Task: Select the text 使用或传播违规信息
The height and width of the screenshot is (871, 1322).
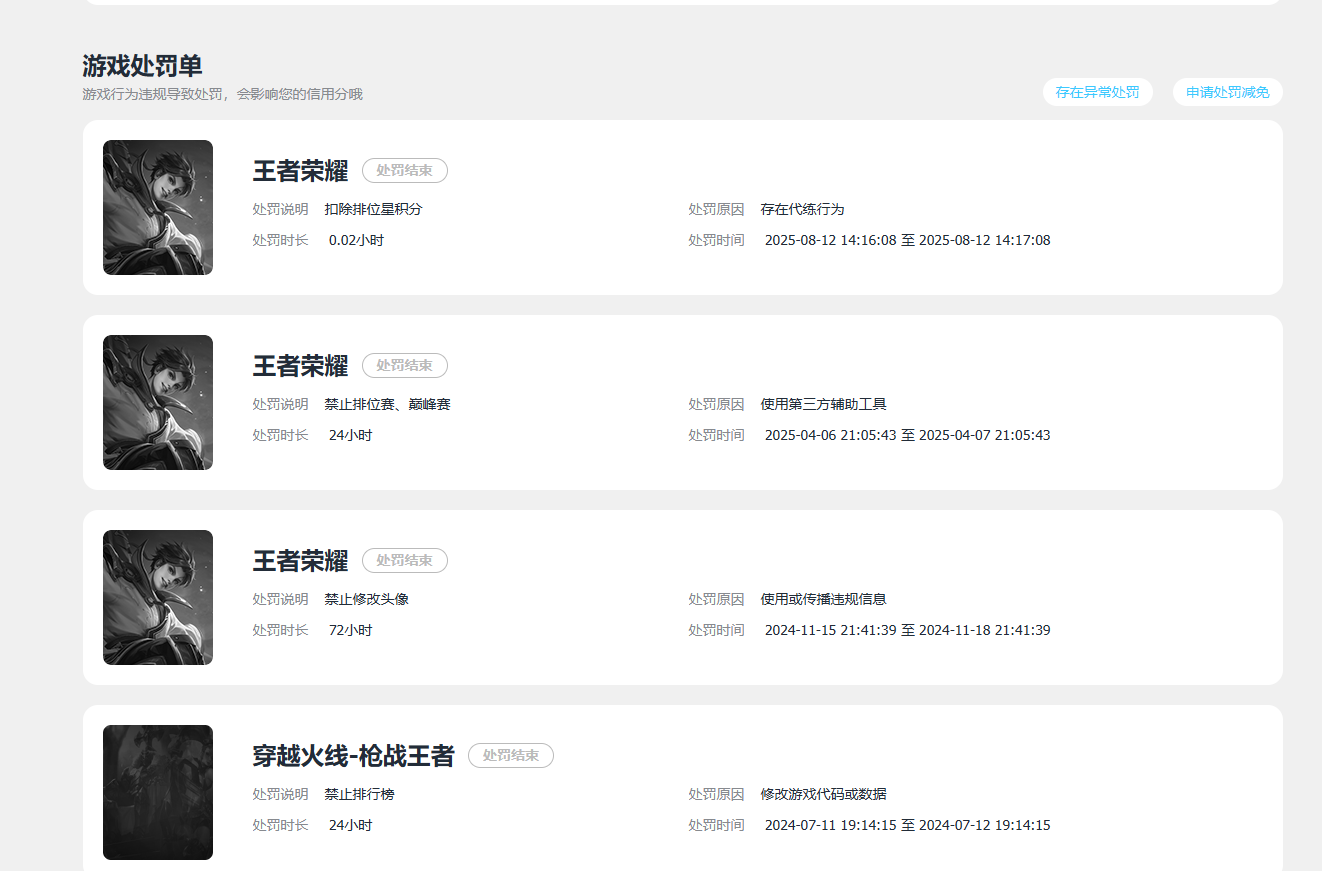Action: [x=823, y=600]
